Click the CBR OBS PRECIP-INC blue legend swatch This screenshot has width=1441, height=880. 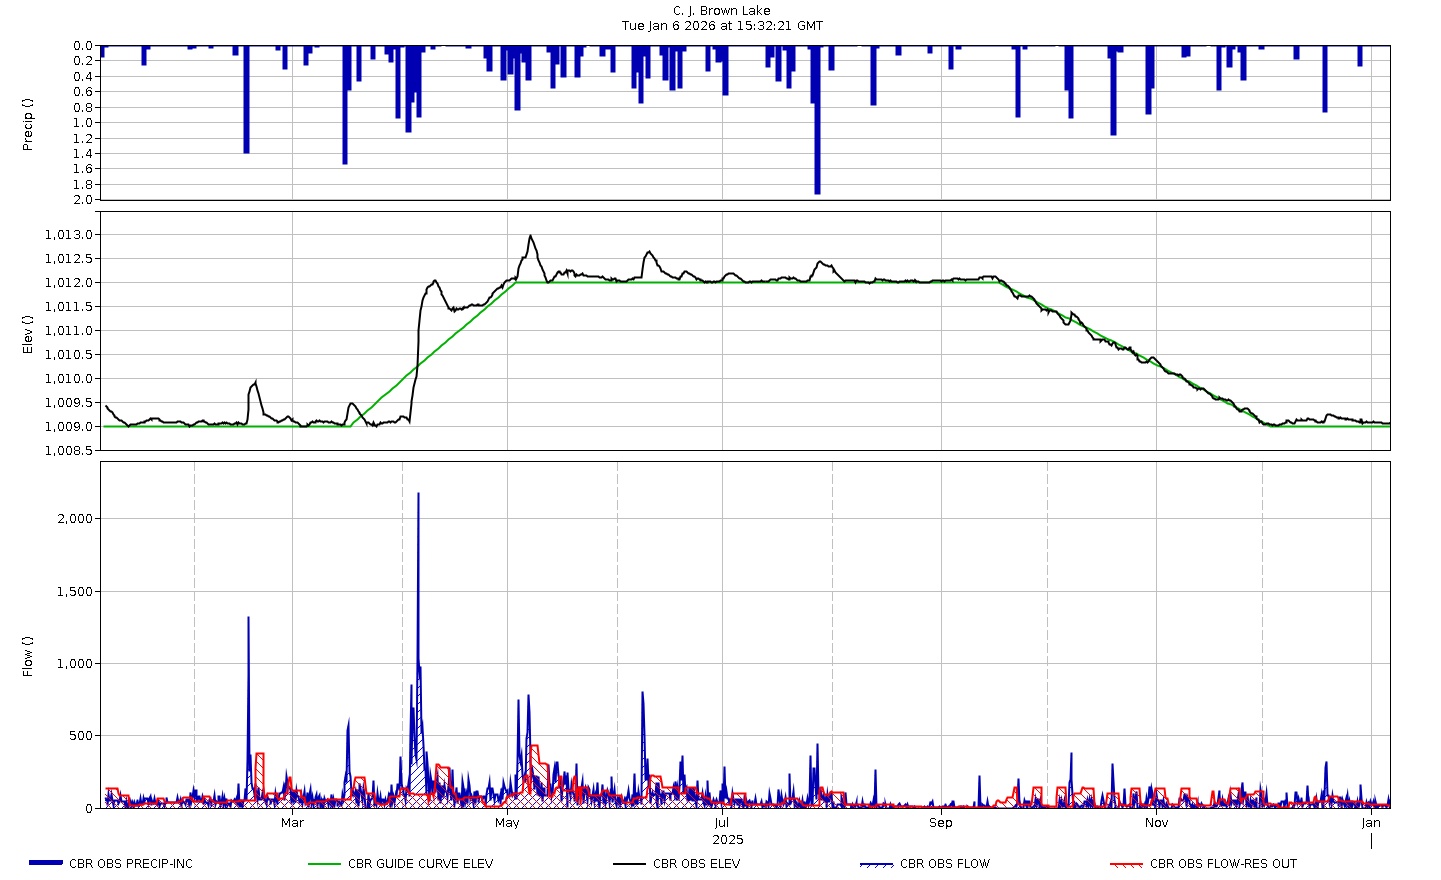coord(46,863)
